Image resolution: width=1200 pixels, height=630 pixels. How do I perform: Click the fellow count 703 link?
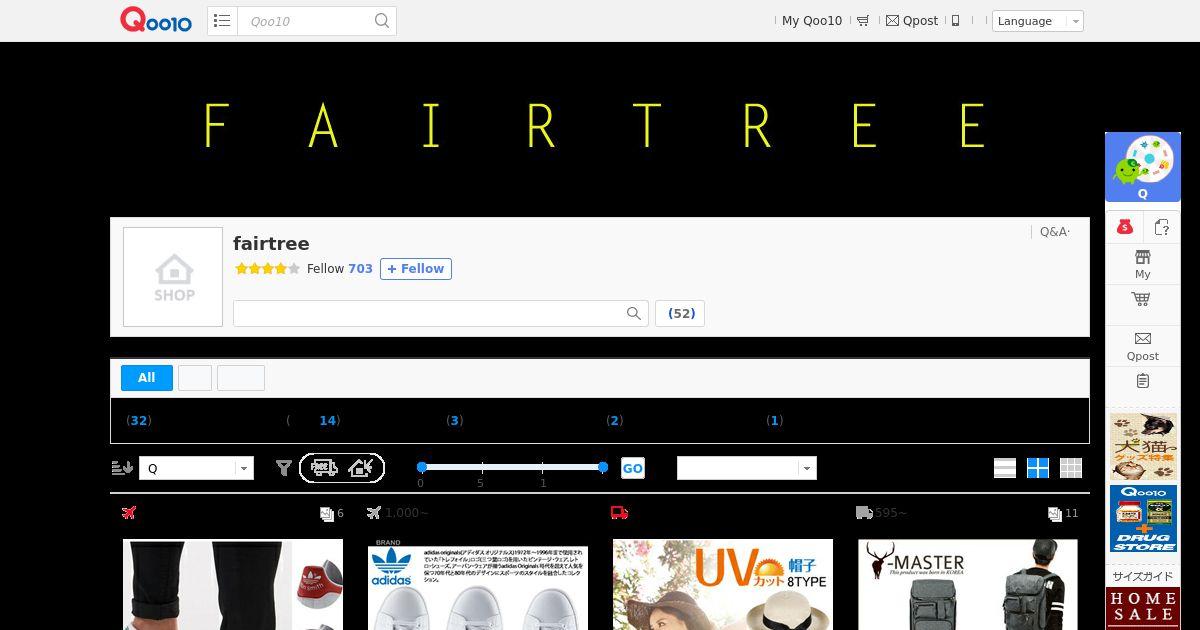360,269
